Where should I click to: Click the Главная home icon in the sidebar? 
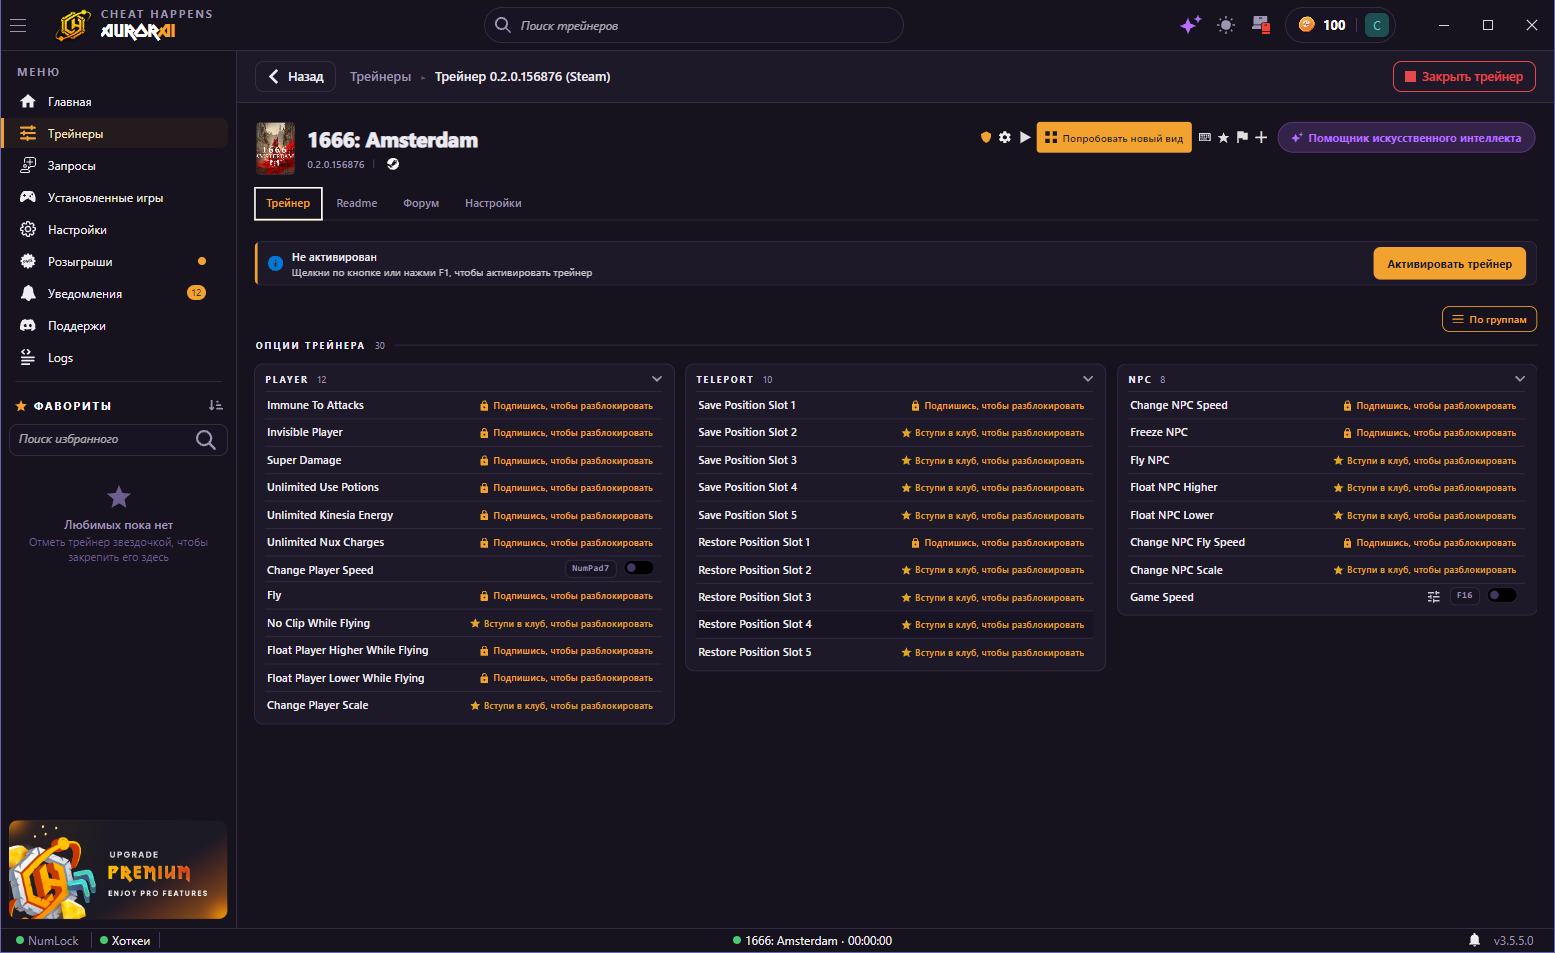click(28, 102)
